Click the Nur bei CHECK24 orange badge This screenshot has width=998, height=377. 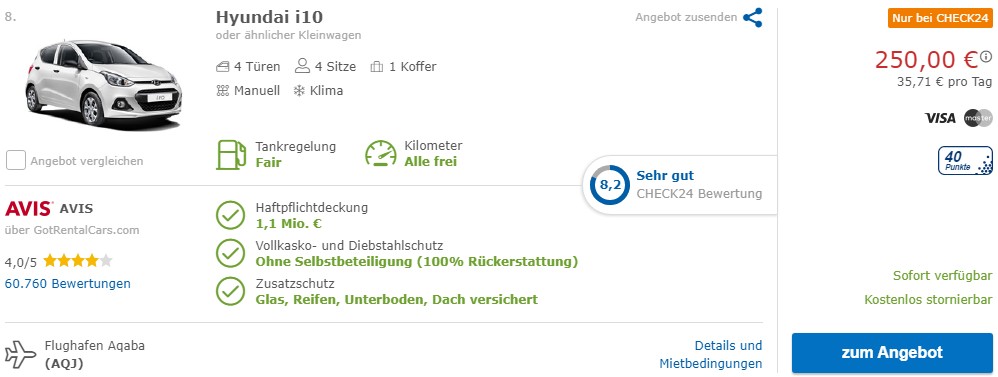[940, 18]
